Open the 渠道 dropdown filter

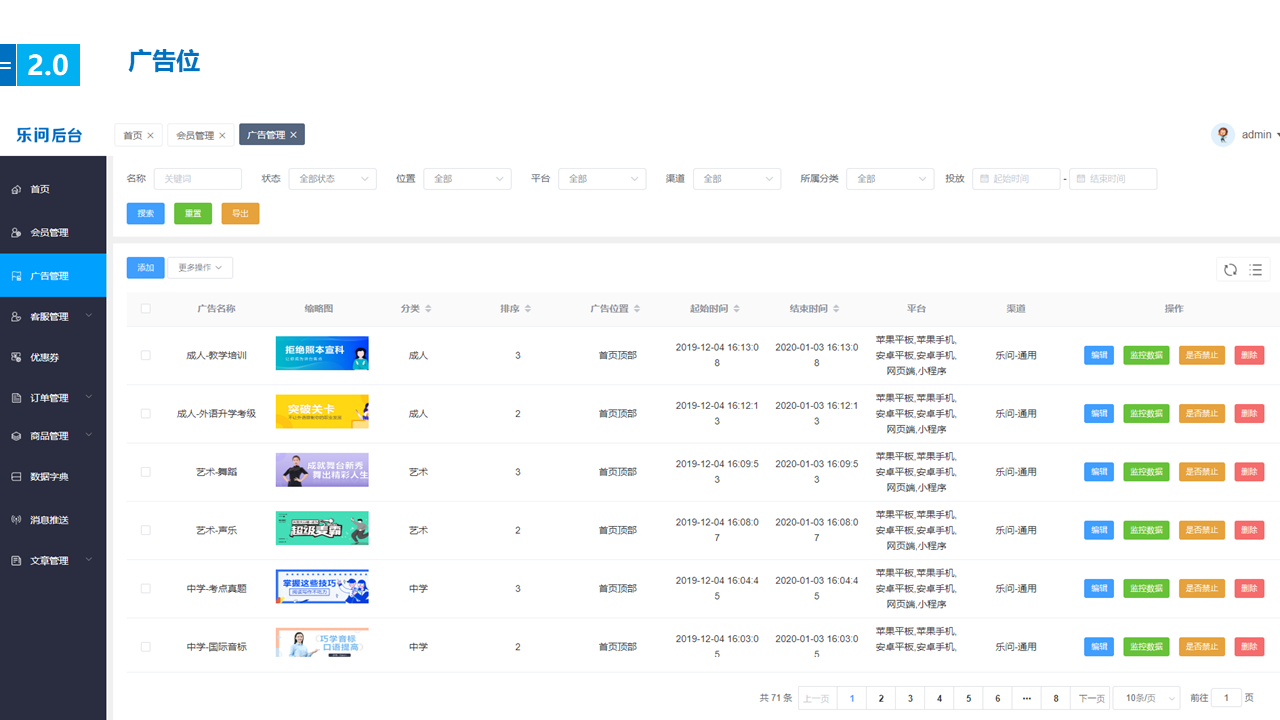(x=737, y=179)
